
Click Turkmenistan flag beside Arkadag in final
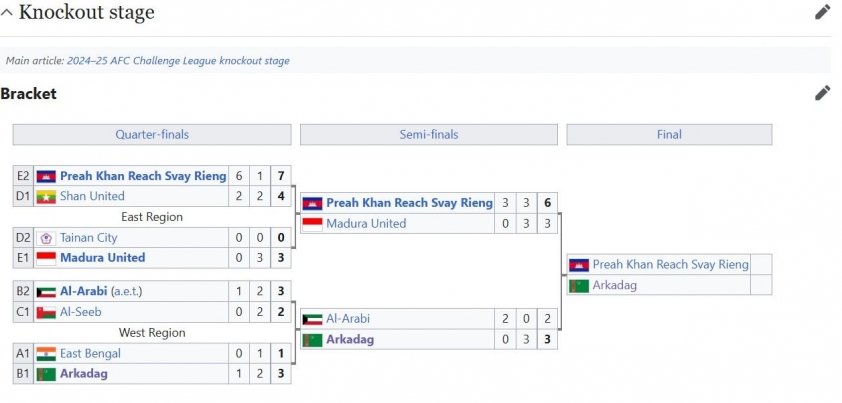click(x=579, y=286)
